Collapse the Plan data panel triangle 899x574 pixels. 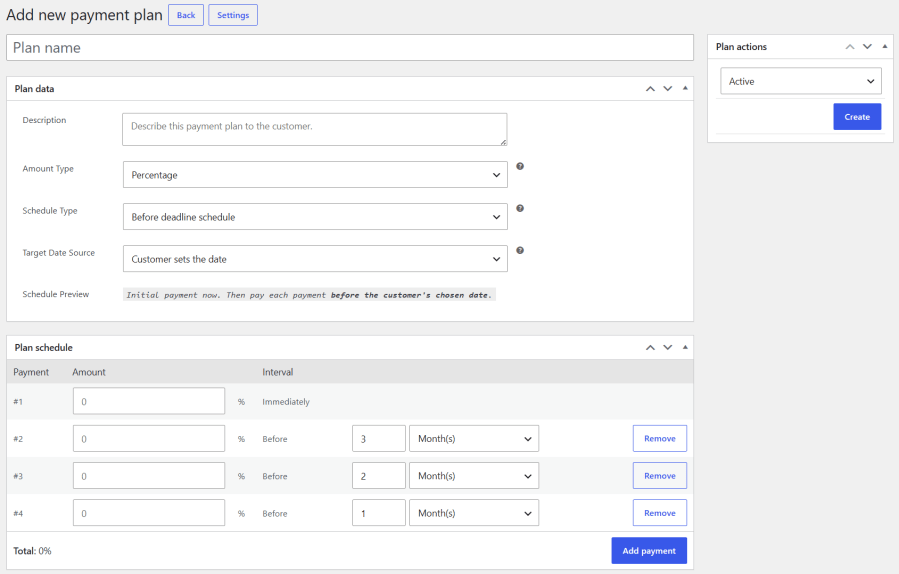tap(685, 88)
